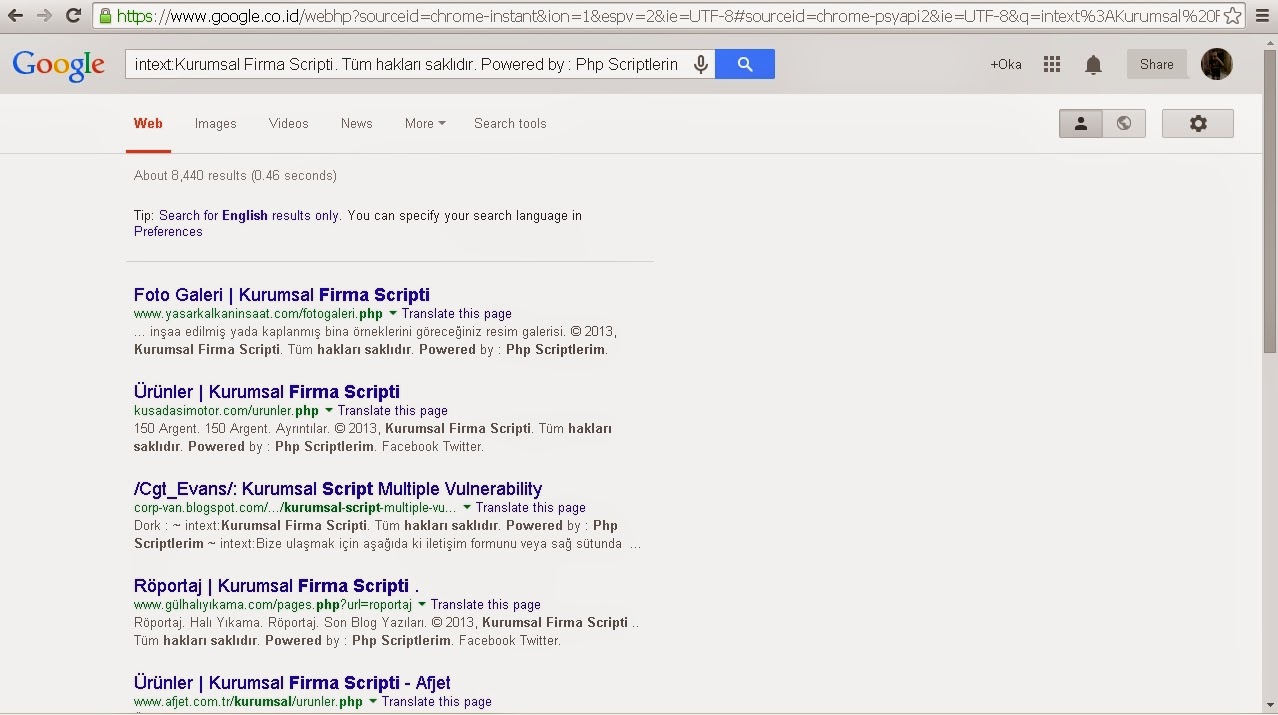
Task: Click Search for English results only
Action: pyautogui.click(x=249, y=215)
